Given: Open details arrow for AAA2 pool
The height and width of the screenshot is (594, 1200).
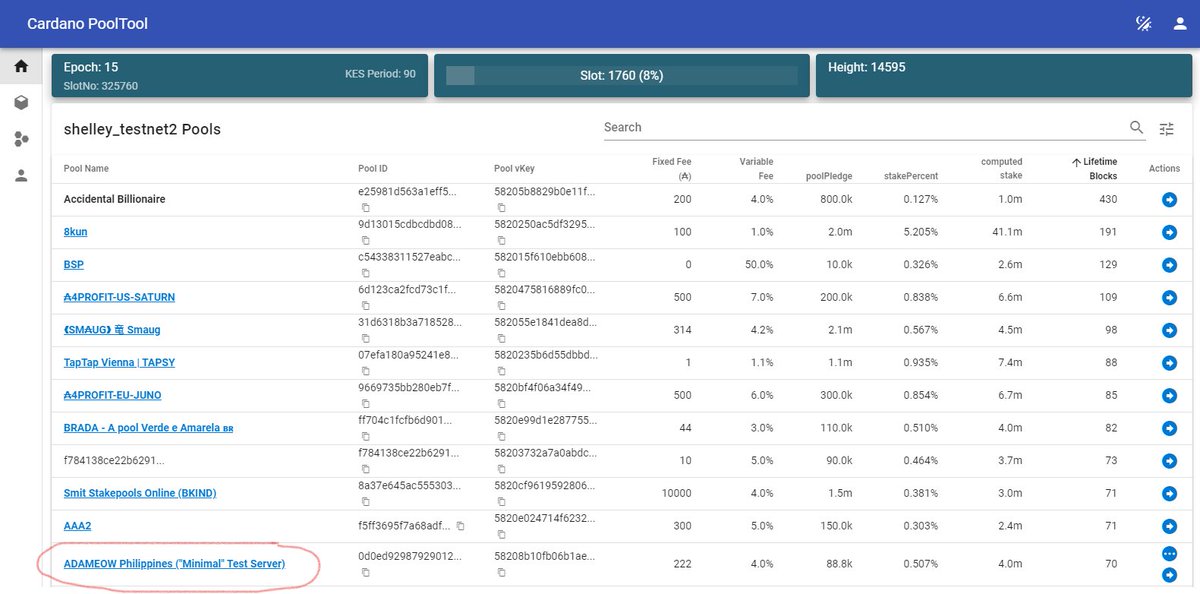Looking at the screenshot, I should tap(1169, 526).
